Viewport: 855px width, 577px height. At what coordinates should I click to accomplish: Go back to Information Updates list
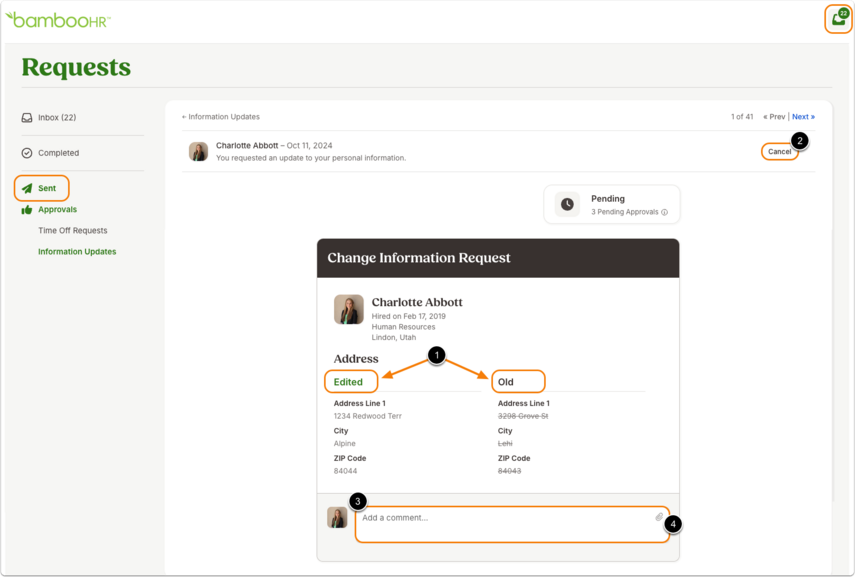click(221, 117)
